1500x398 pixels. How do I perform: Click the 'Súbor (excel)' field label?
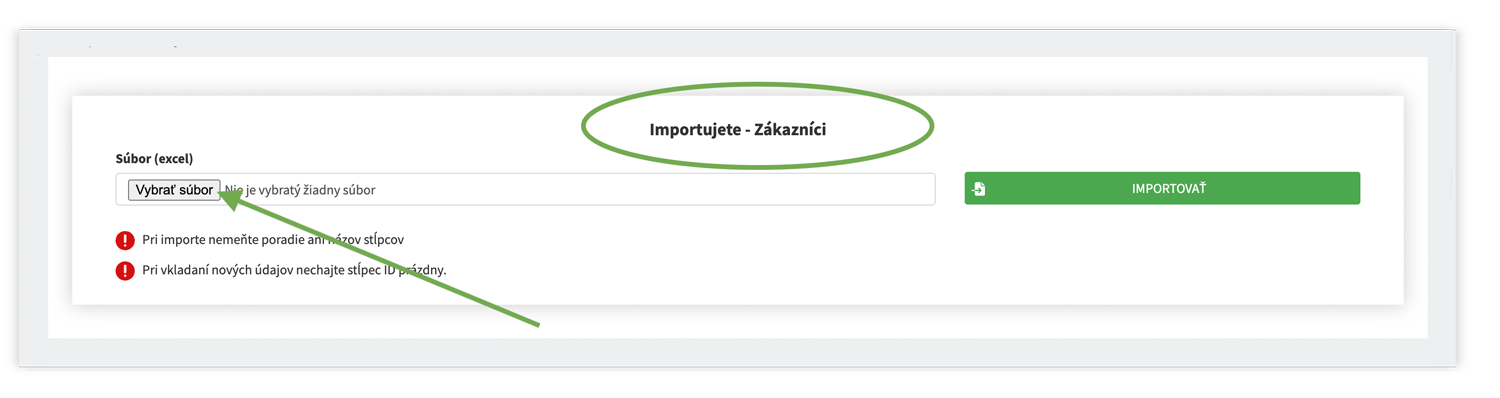click(x=154, y=159)
